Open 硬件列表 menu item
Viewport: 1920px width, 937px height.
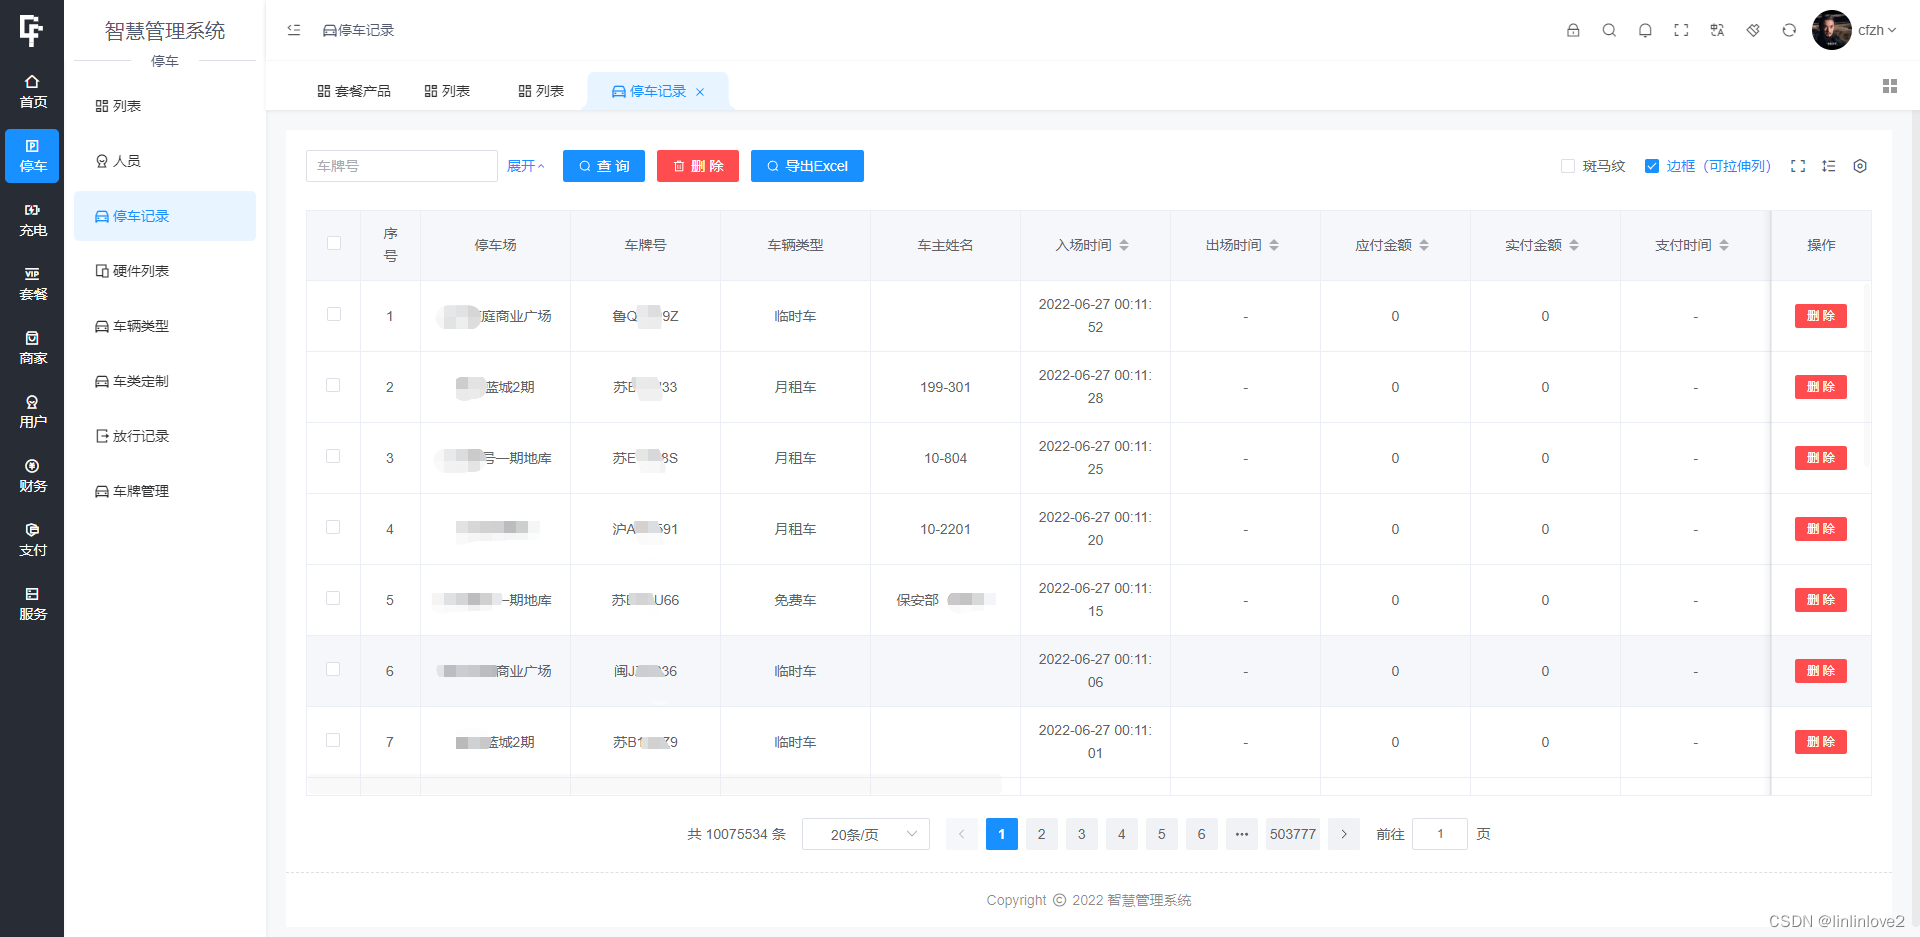pyautogui.click(x=165, y=271)
